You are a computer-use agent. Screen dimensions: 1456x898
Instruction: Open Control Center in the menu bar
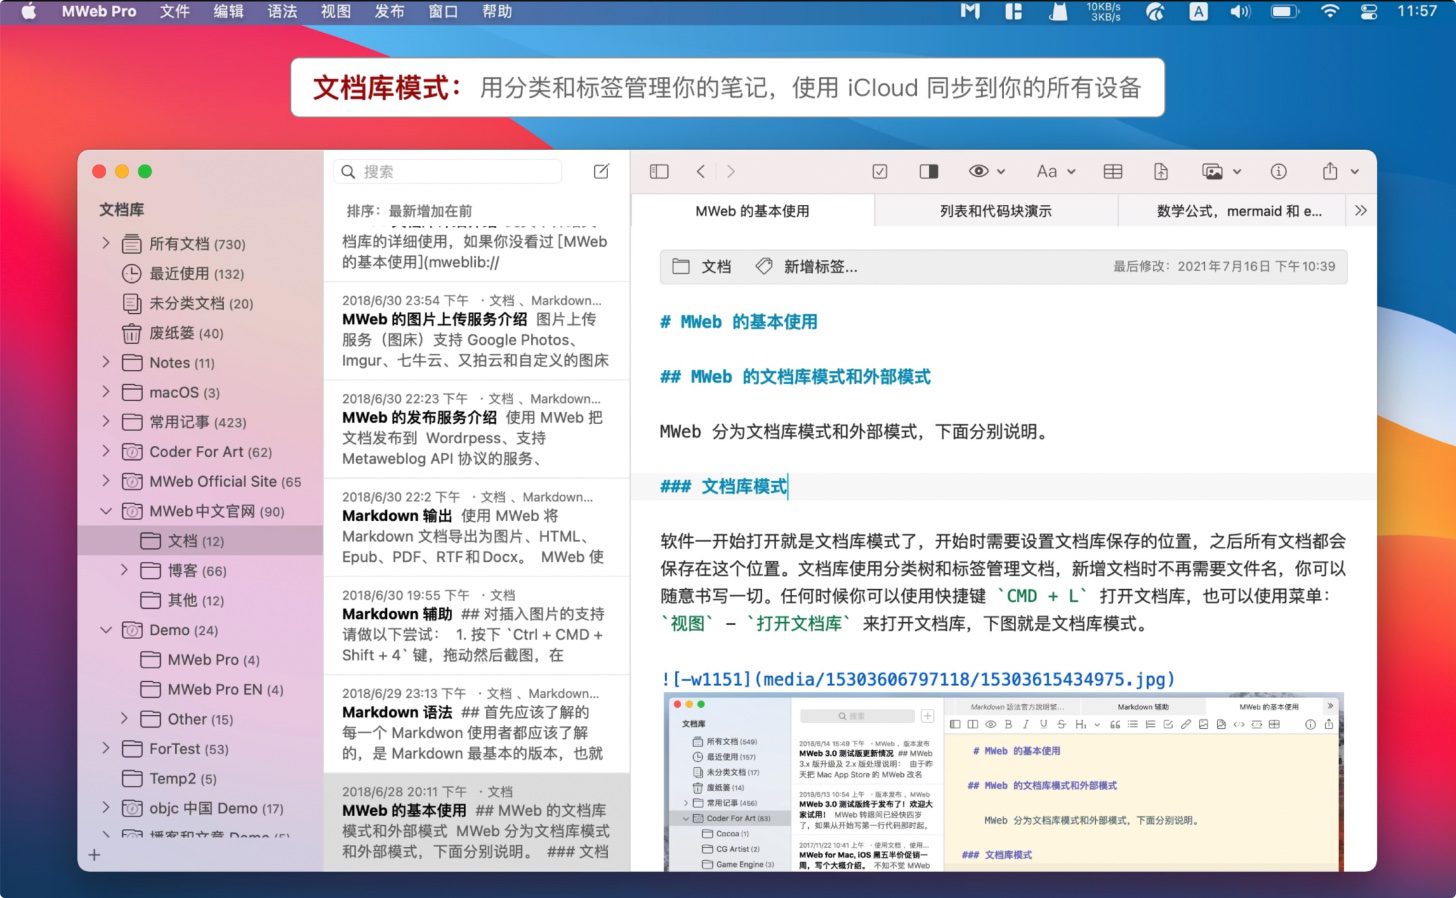1369,12
